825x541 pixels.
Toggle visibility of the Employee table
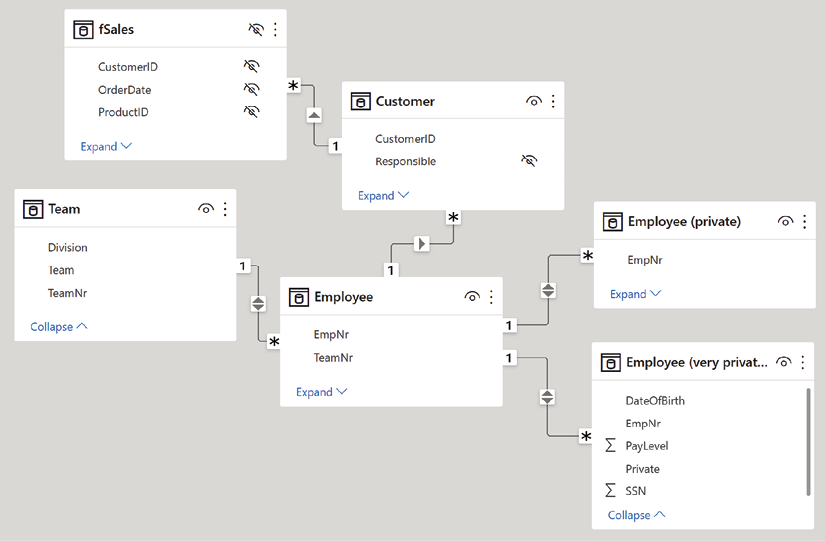point(472,297)
